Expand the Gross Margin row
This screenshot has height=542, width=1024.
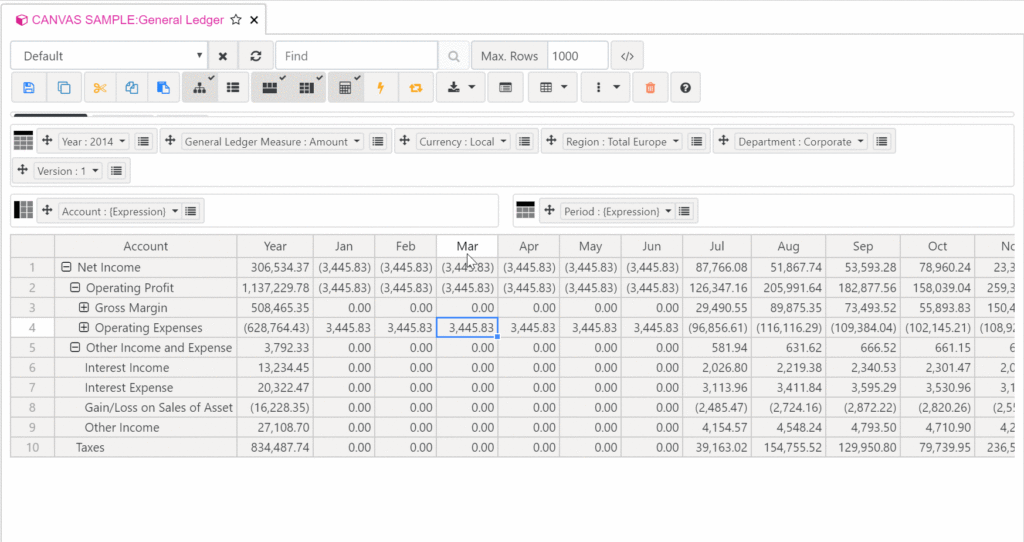[x=84, y=308]
